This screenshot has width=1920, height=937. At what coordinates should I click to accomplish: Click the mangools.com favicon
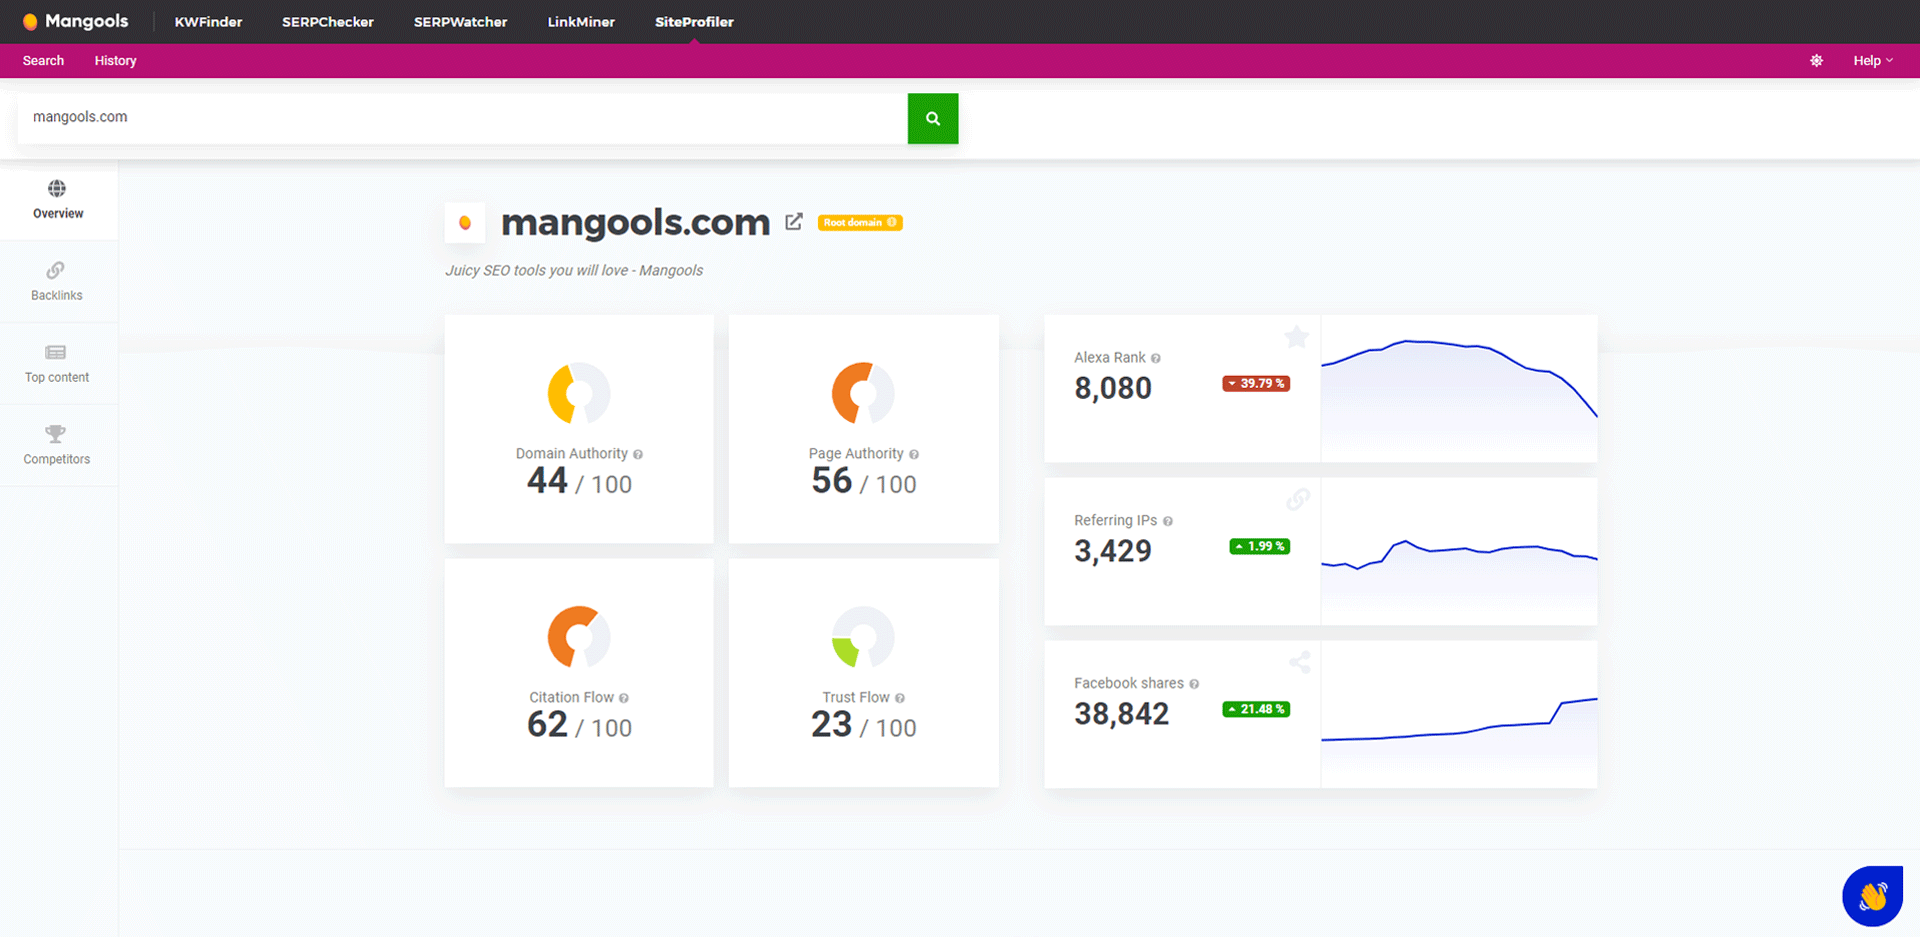pyautogui.click(x=465, y=222)
